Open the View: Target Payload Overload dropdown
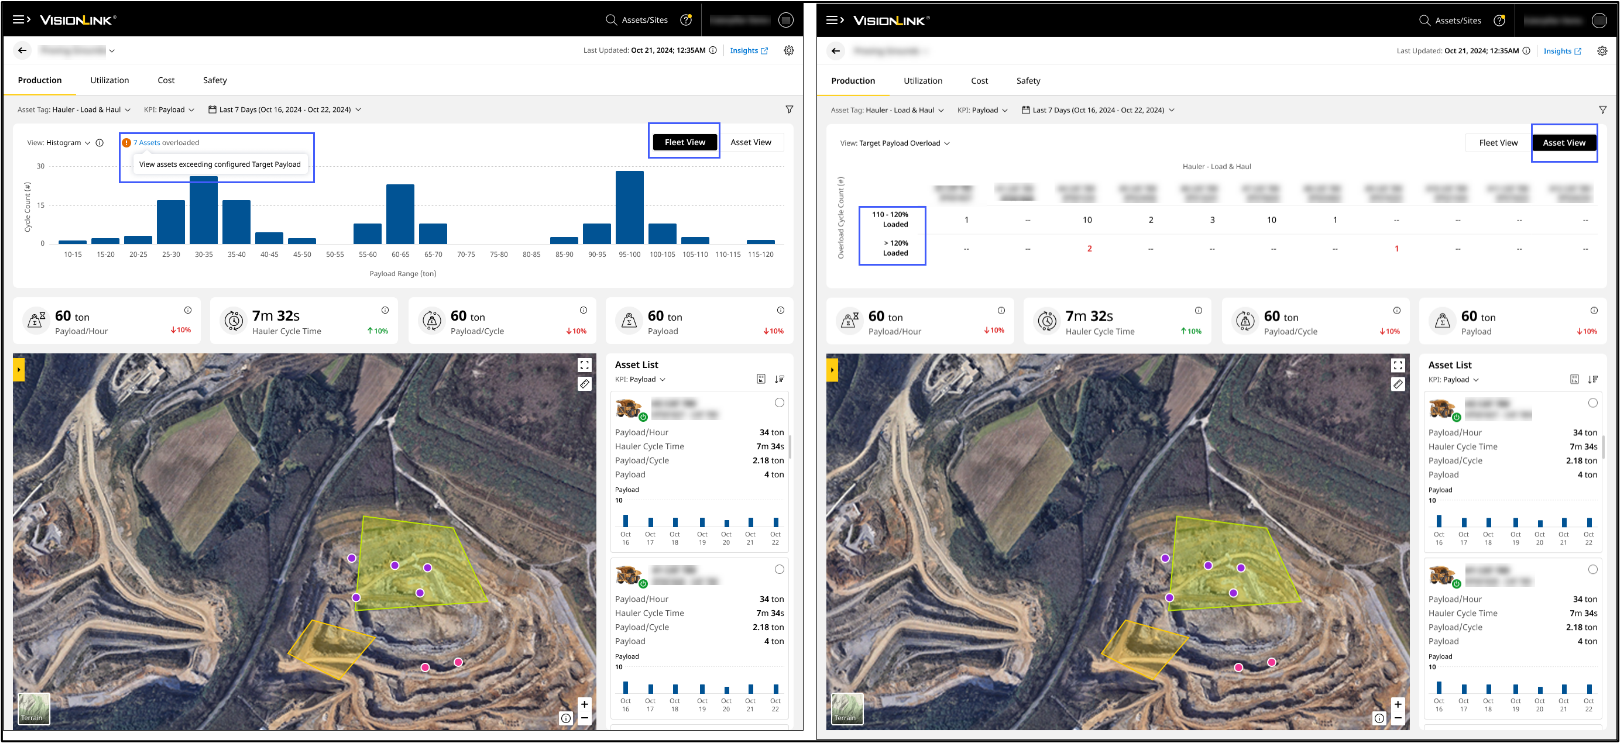 895,143
